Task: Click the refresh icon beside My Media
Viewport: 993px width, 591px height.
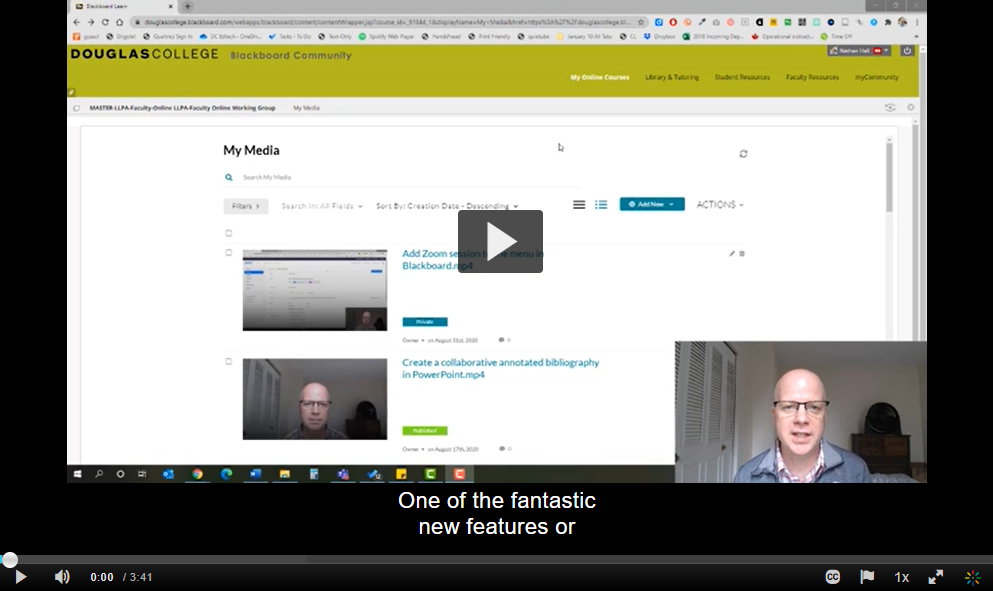Action: click(x=743, y=154)
